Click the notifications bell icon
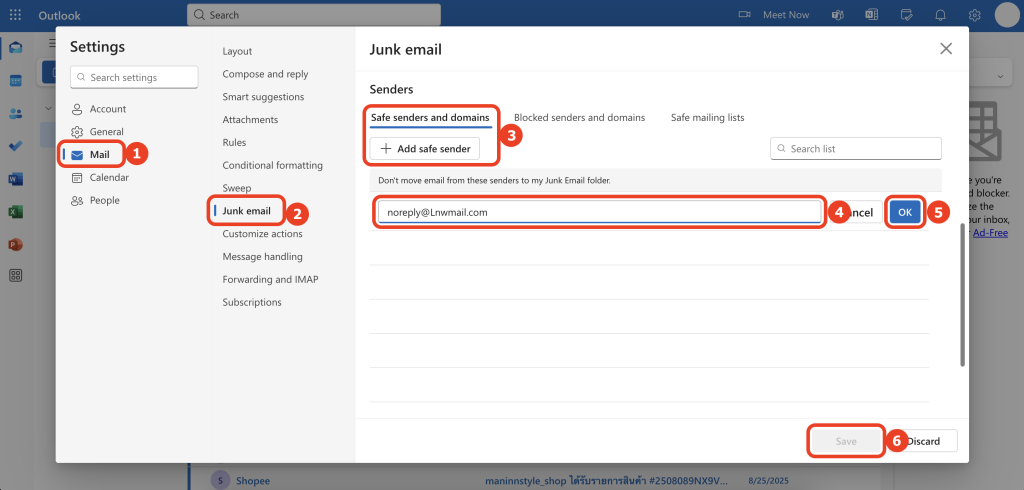The height and width of the screenshot is (490, 1024). (x=940, y=15)
